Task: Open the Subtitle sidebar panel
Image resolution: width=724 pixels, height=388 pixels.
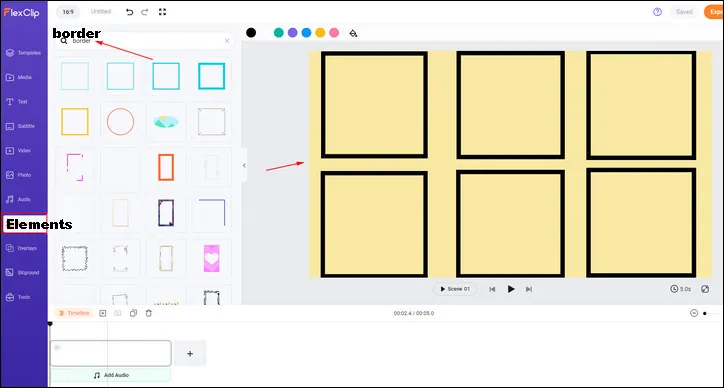Action: [x=20, y=126]
